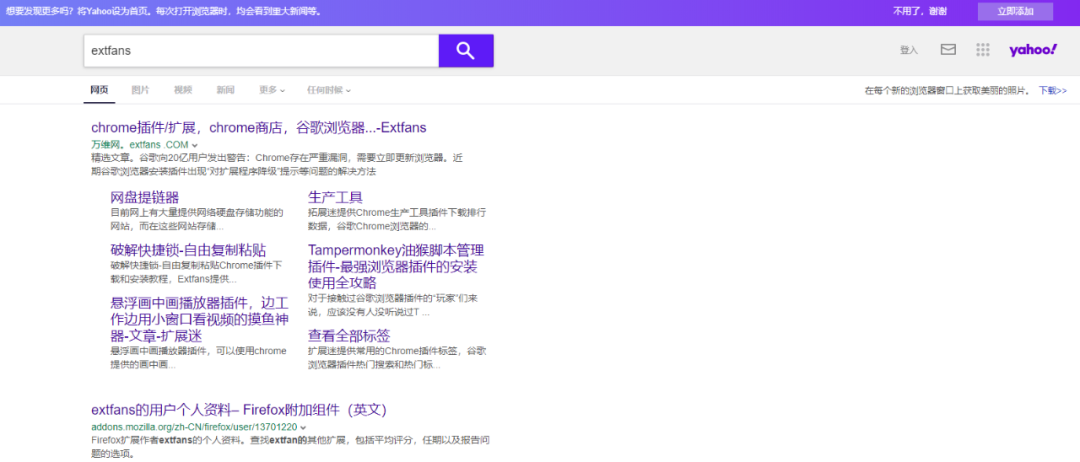Click the 想要发现更多吗 banner message text
Image resolution: width=1080 pixels, height=462 pixels.
163,12
